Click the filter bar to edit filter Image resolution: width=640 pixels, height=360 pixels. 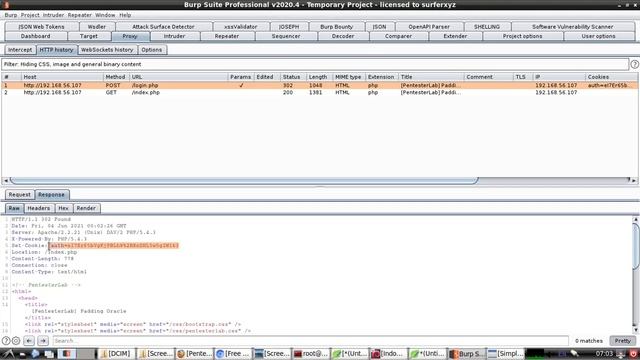click(315, 64)
